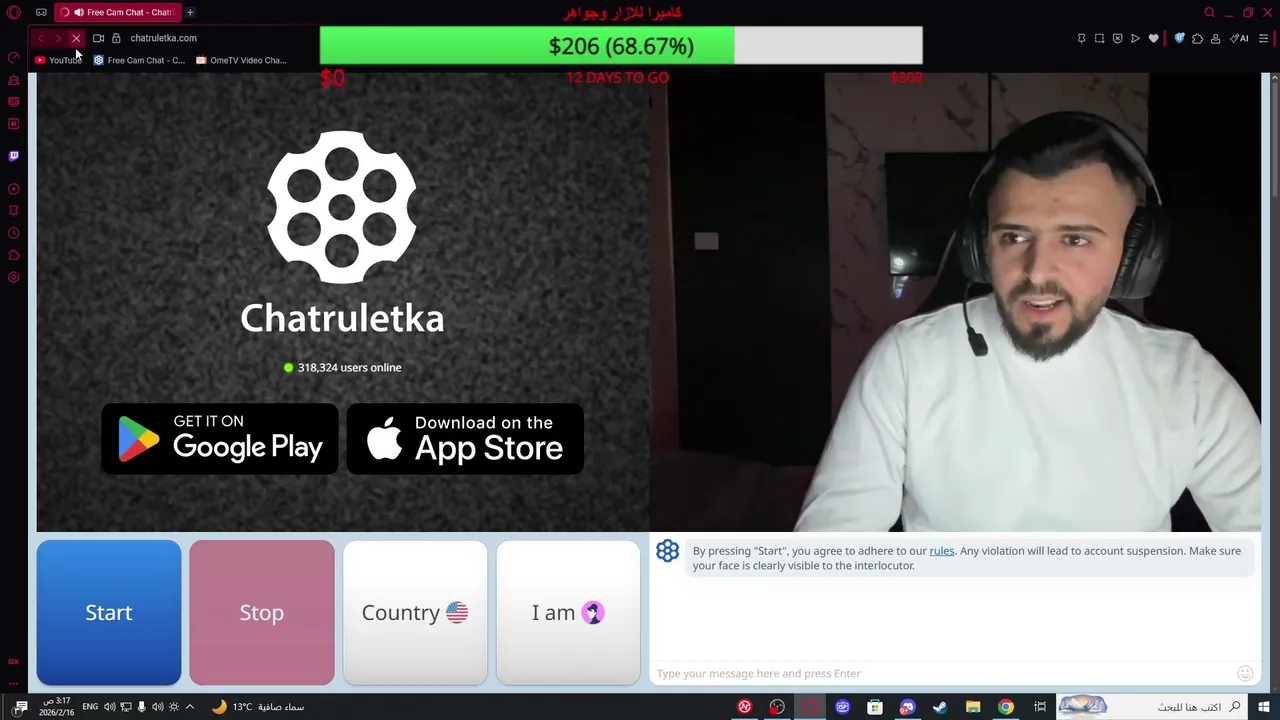Image resolution: width=1280 pixels, height=720 pixels.
Task: Open the pinboards sidebar icon
Action: [x=14, y=211]
